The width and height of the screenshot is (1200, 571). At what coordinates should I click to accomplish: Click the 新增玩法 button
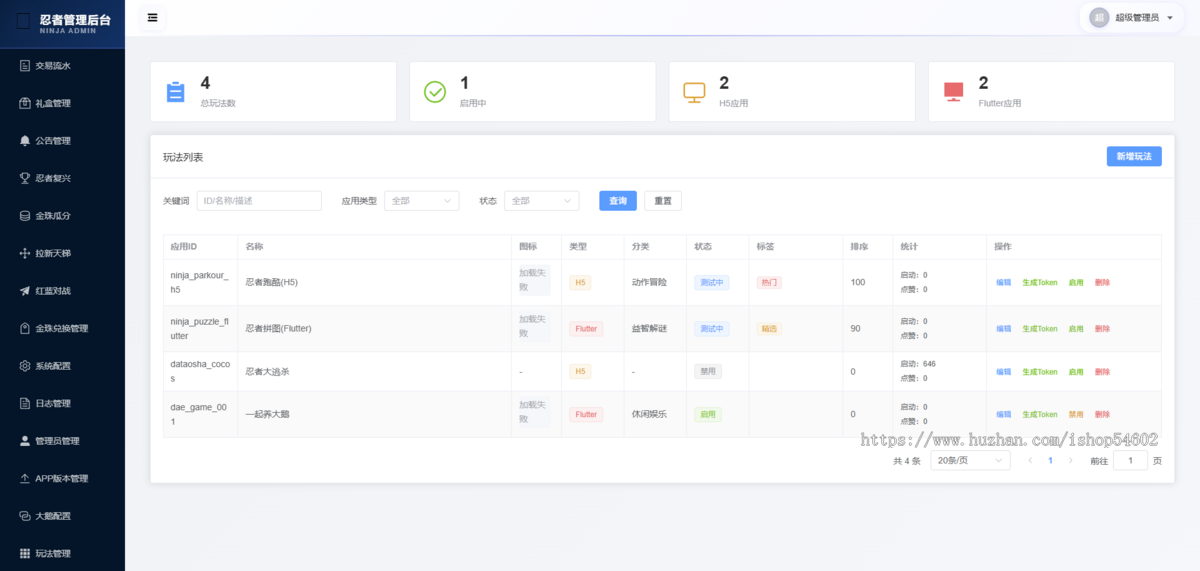pos(1134,156)
